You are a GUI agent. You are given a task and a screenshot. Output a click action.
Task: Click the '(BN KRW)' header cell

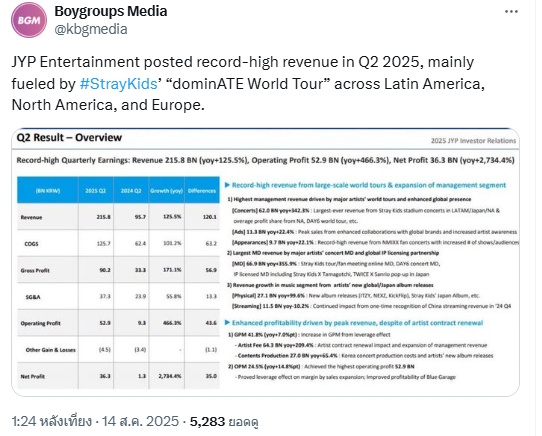48,191
